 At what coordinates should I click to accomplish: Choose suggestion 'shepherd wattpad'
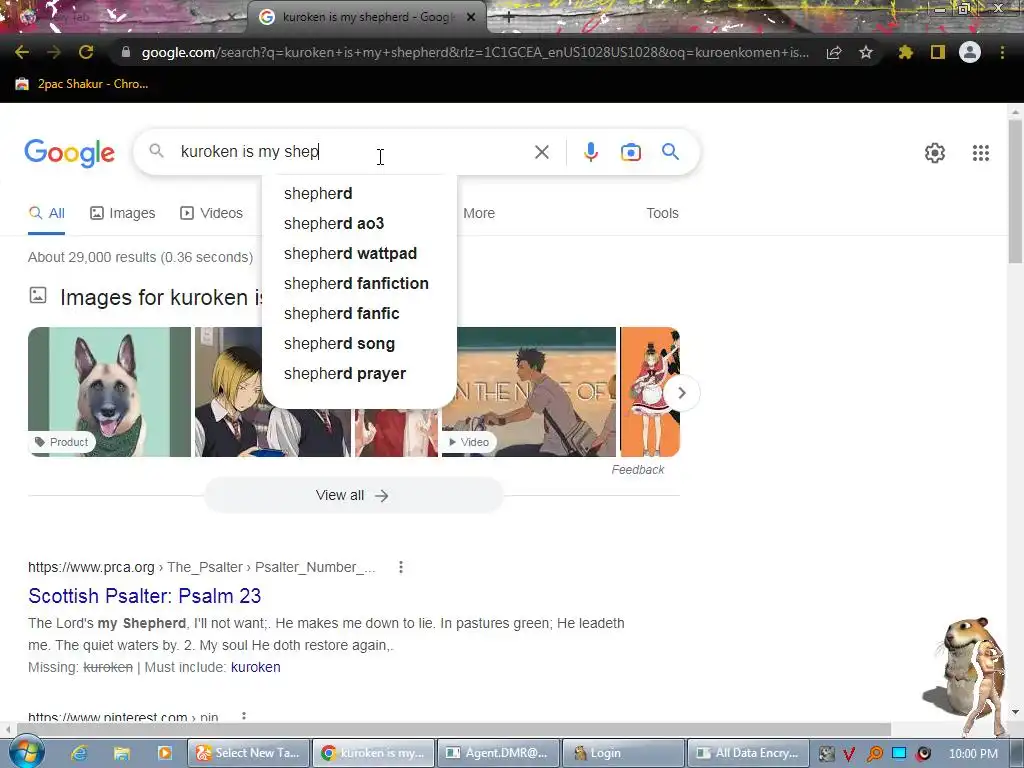359,253
